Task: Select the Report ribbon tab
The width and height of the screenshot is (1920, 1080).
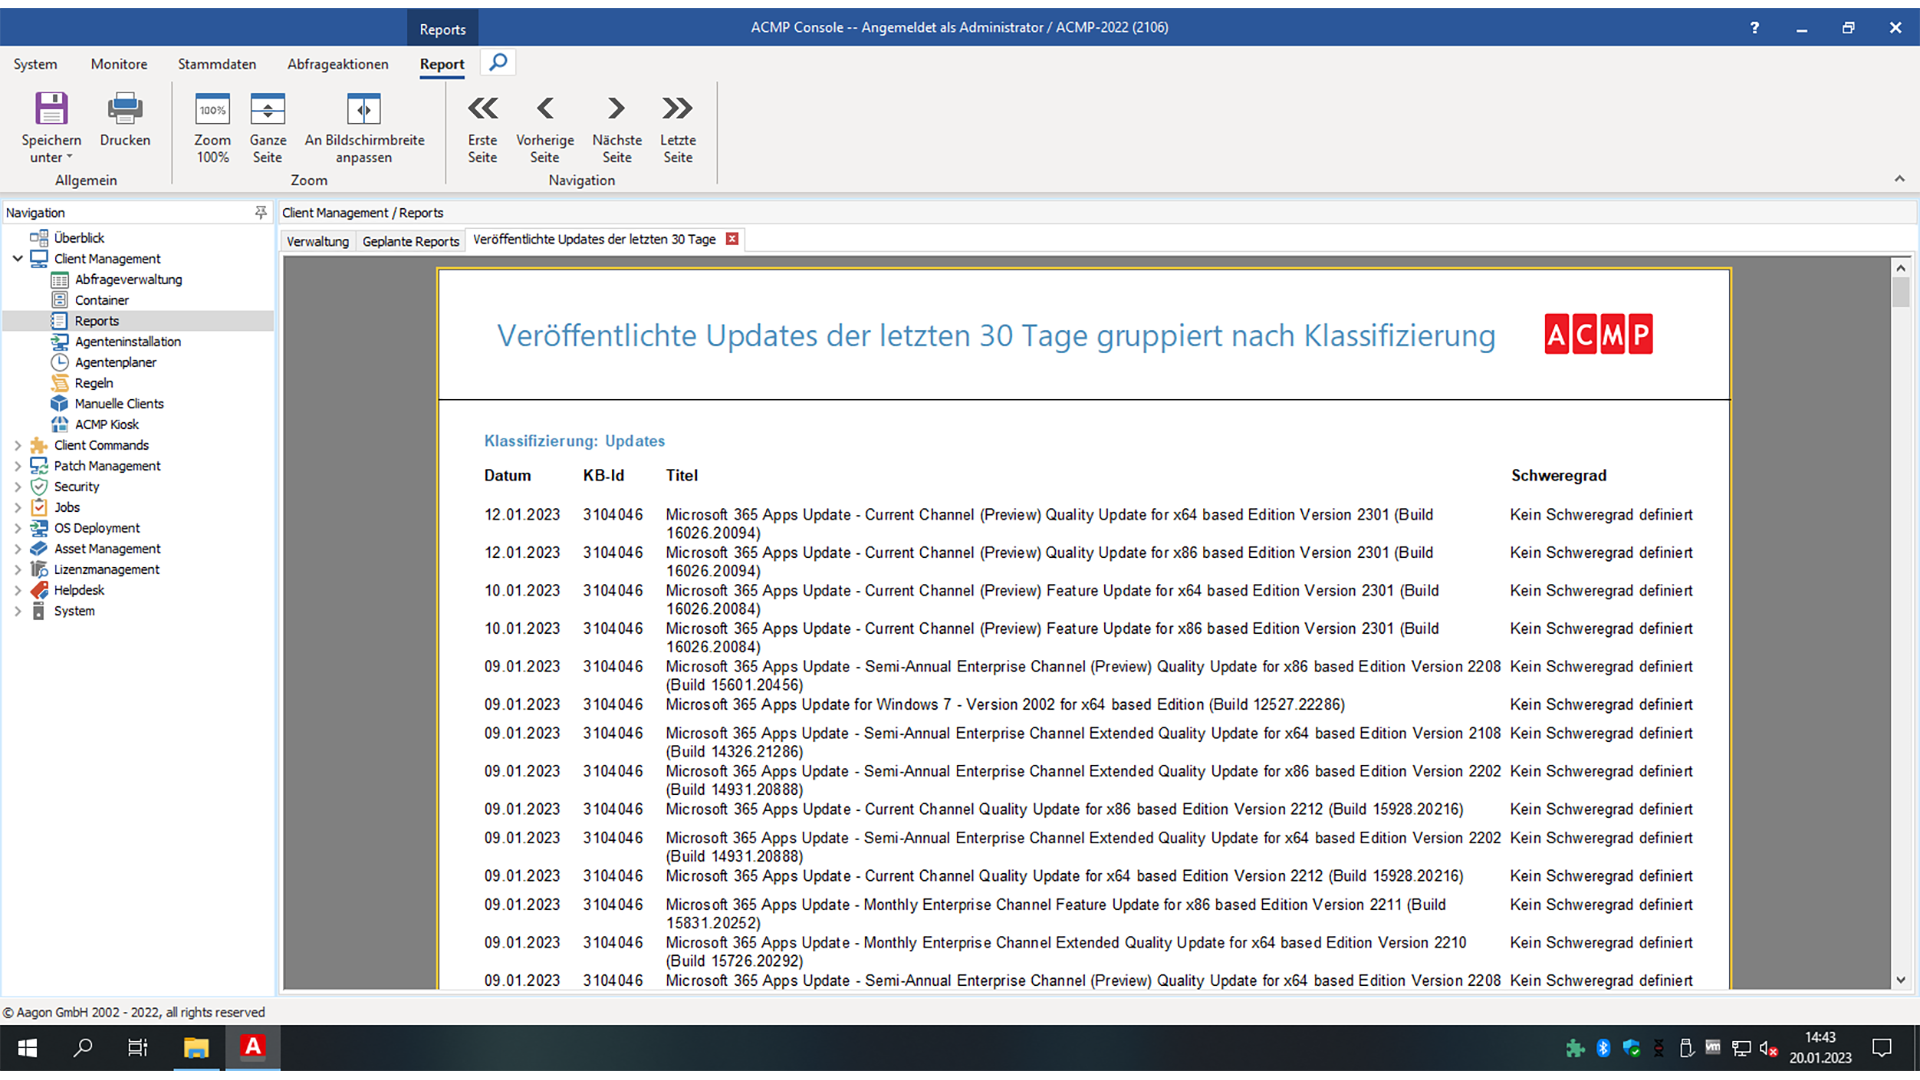Action: (x=442, y=64)
